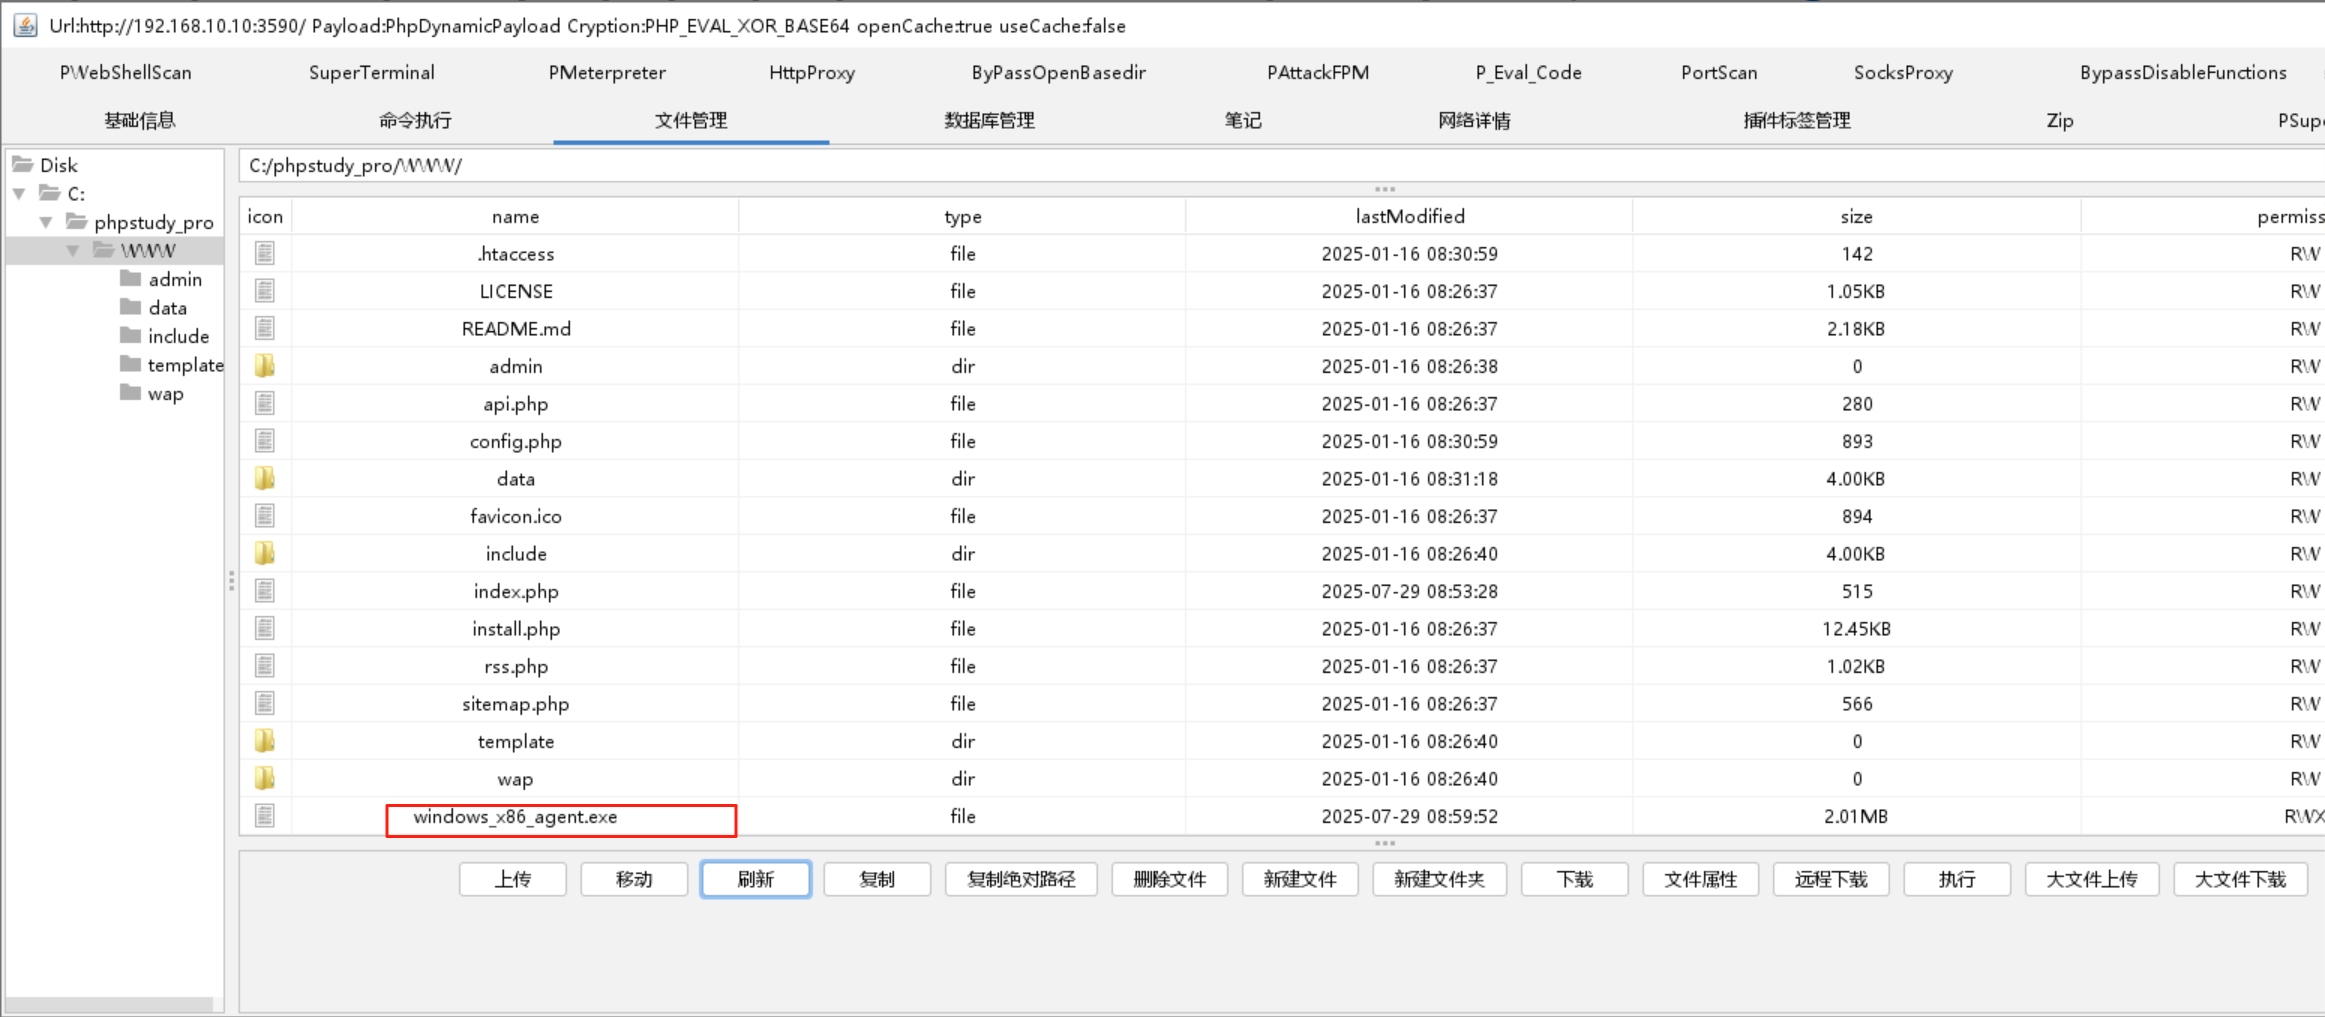This screenshot has width=2325, height=1017.
Task: Collapse the phpstudy_pro tree node
Action: click(46, 222)
